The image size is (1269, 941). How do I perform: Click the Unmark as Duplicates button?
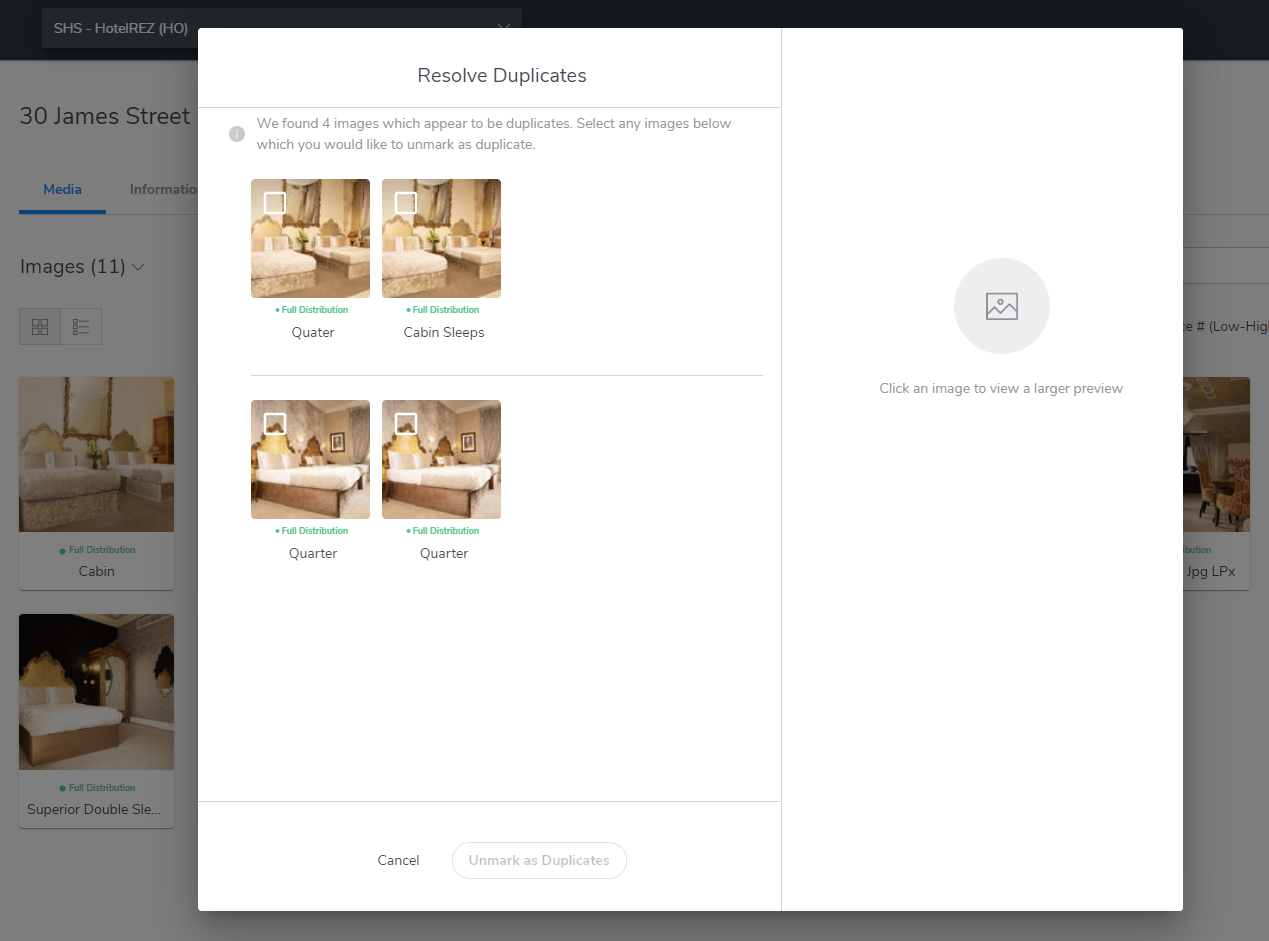click(539, 860)
